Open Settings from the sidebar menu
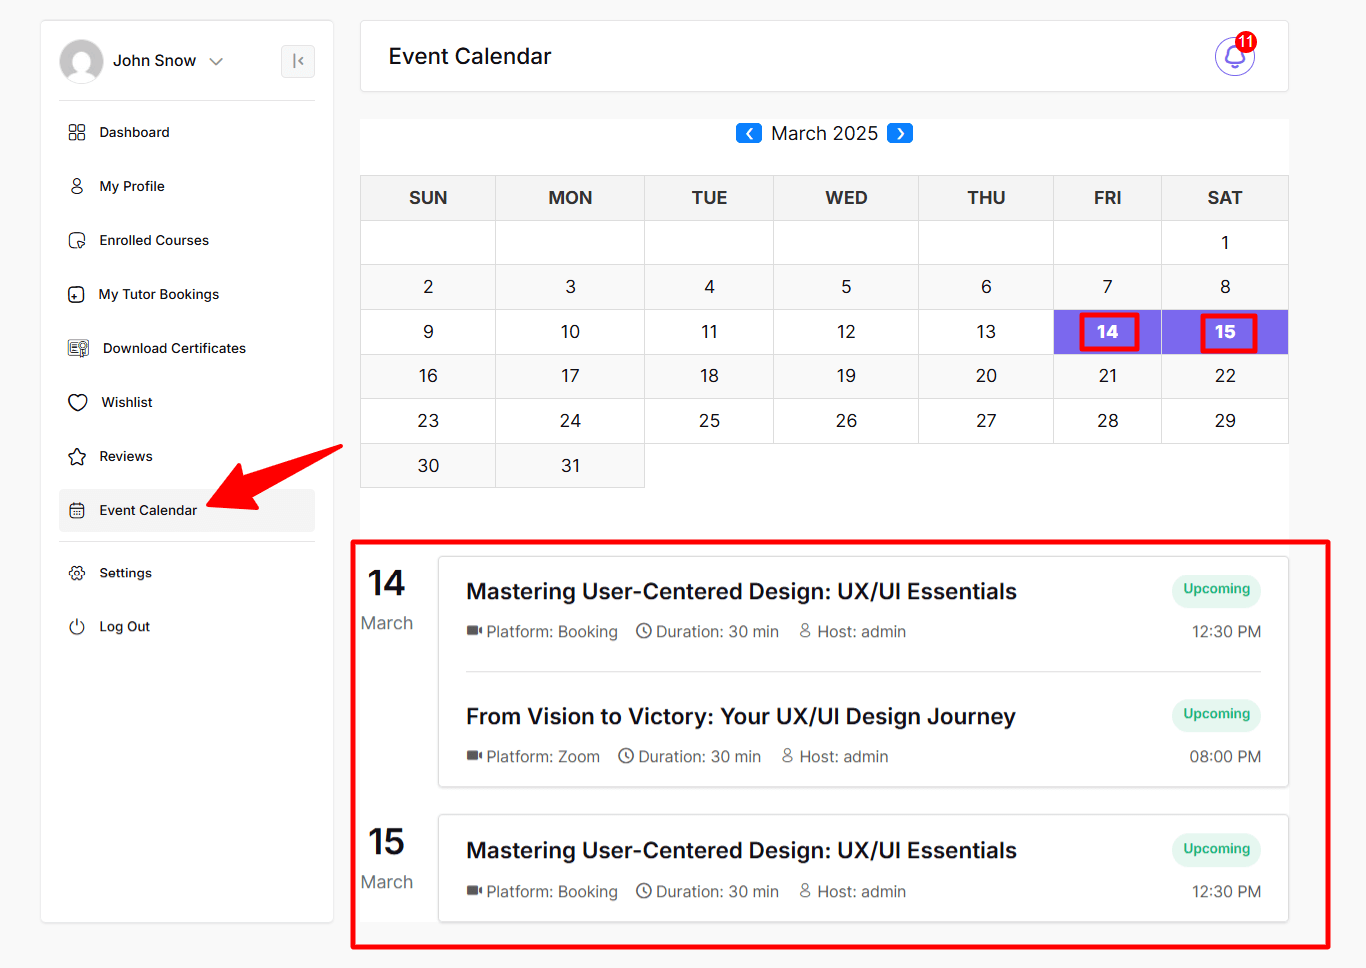The width and height of the screenshot is (1366, 968). [124, 573]
